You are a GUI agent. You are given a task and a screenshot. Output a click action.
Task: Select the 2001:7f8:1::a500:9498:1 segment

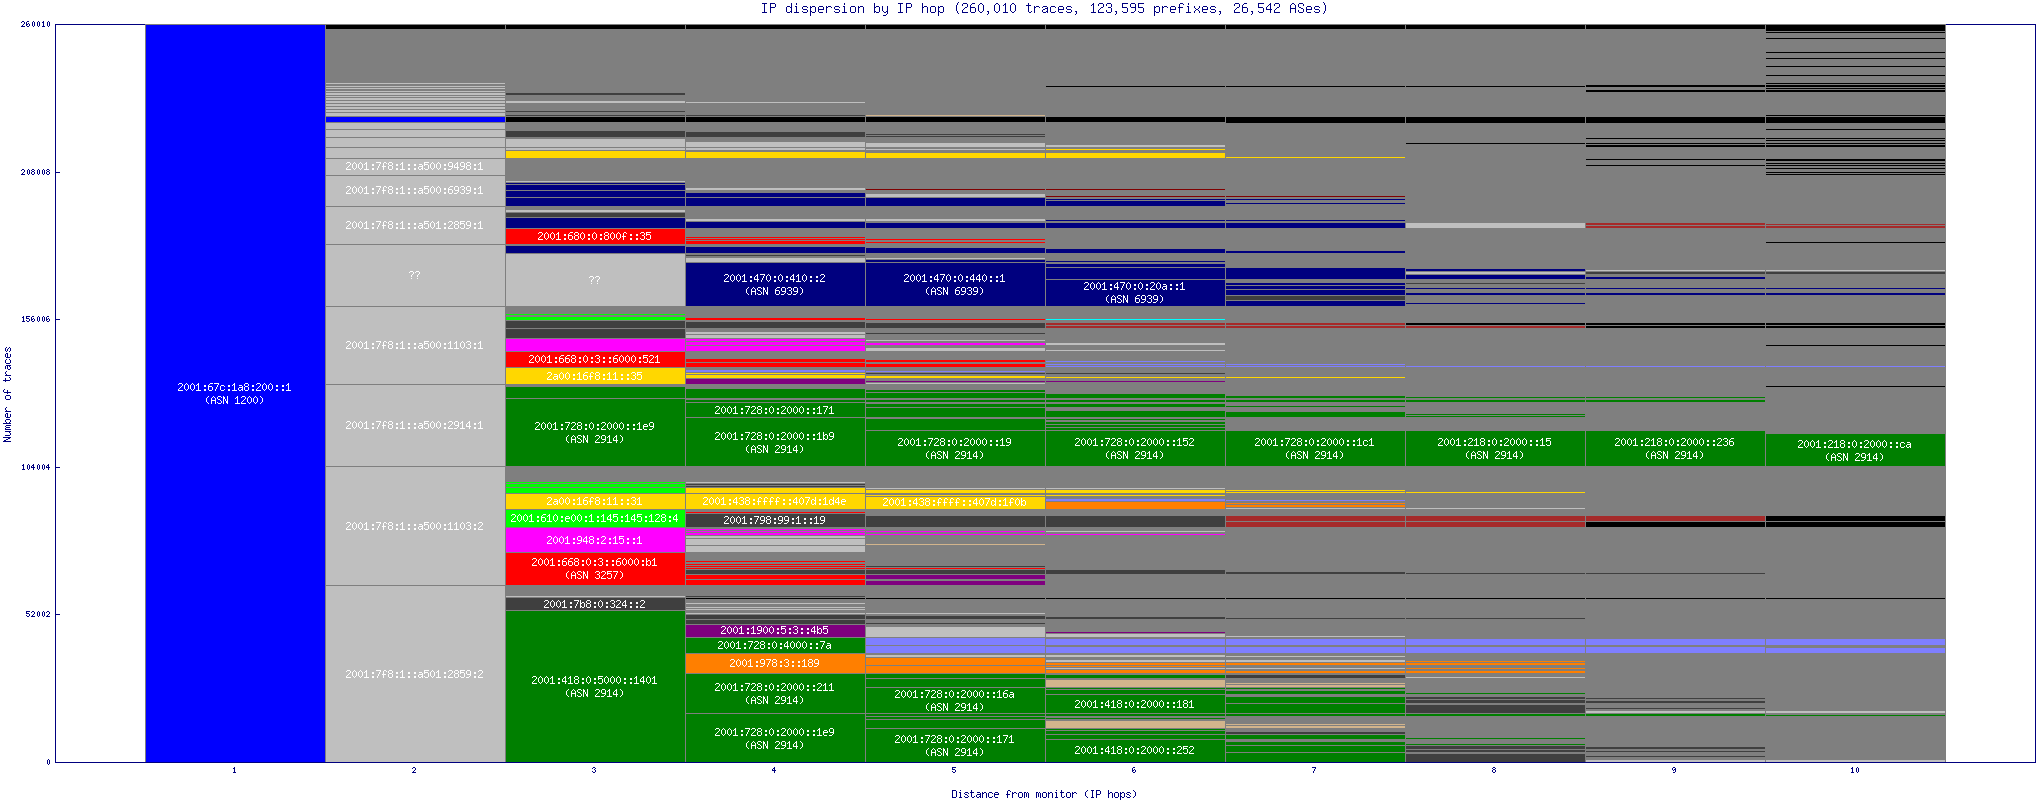(x=415, y=166)
